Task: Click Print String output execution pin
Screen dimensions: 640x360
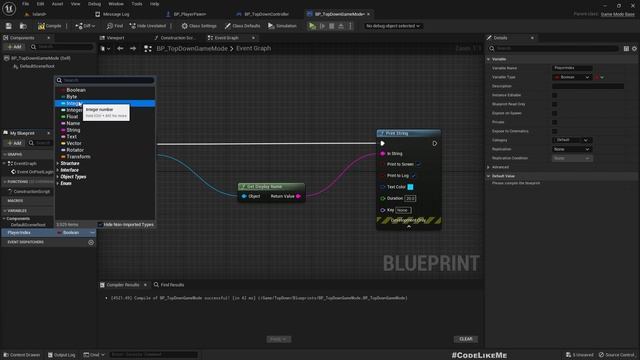Action: pos(435,143)
